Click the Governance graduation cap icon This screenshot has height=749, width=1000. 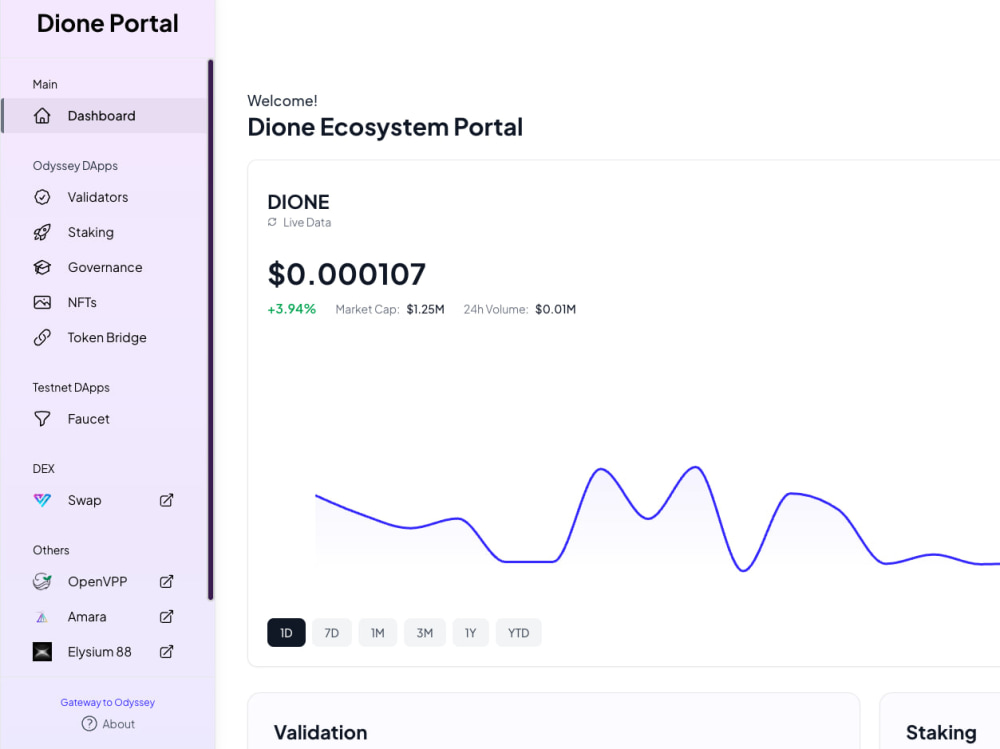(42, 267)
